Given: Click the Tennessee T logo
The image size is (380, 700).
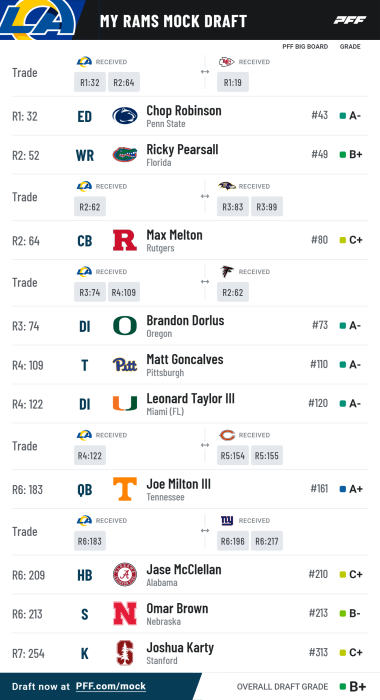Looking at the screenshot, I should click(x=125, y=489).
